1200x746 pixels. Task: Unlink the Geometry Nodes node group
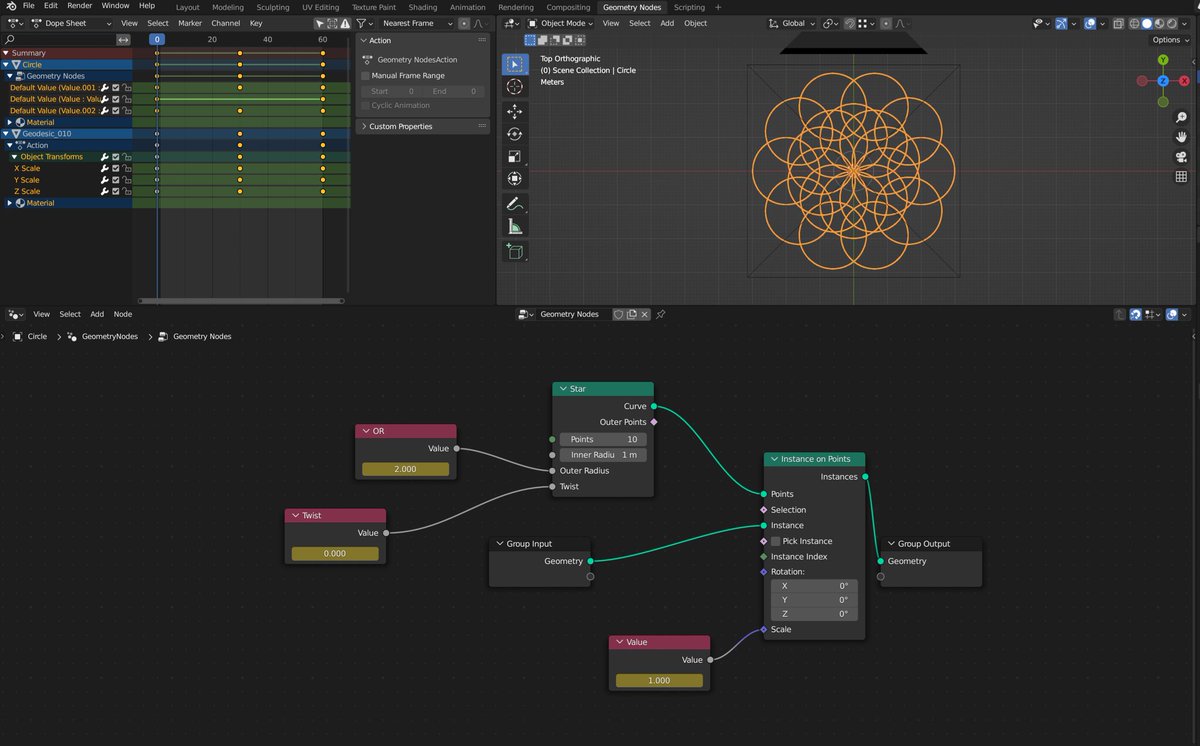(x=645, y=314)
